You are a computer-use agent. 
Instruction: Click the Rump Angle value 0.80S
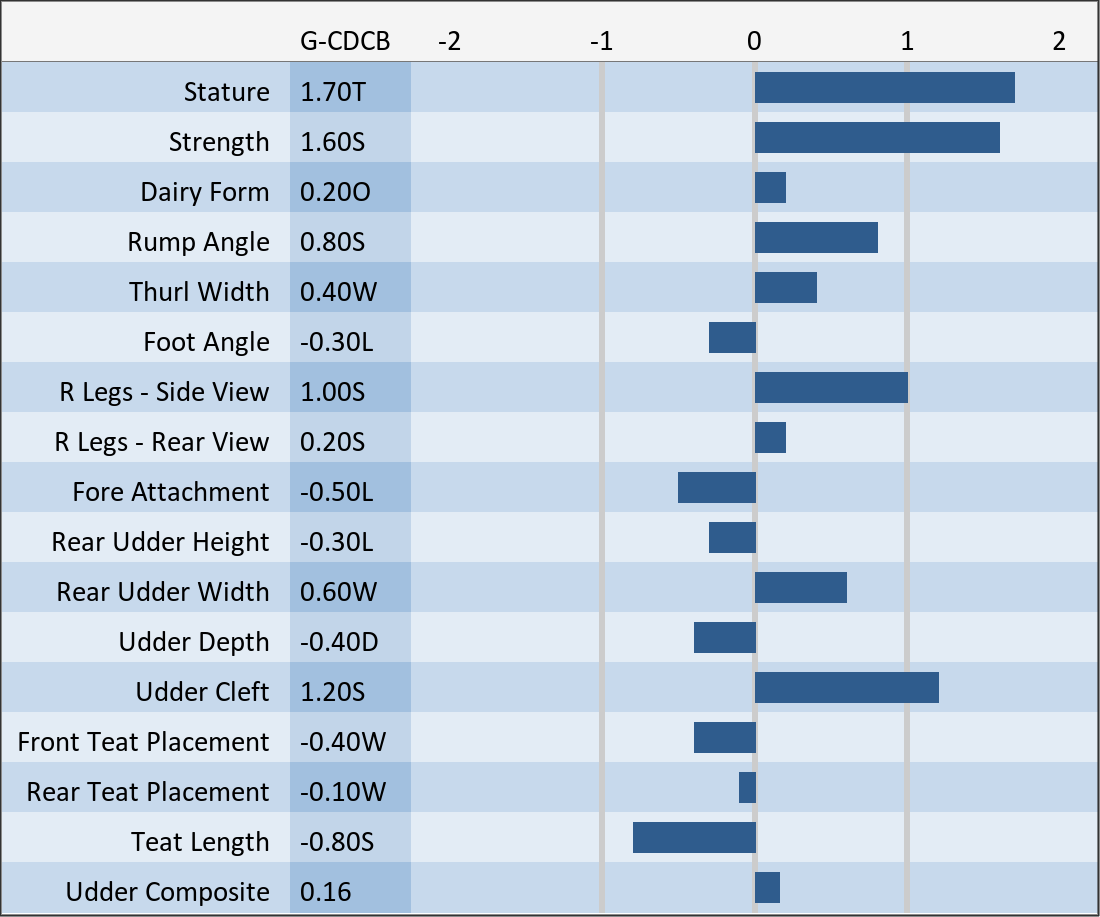coord(333,242)
